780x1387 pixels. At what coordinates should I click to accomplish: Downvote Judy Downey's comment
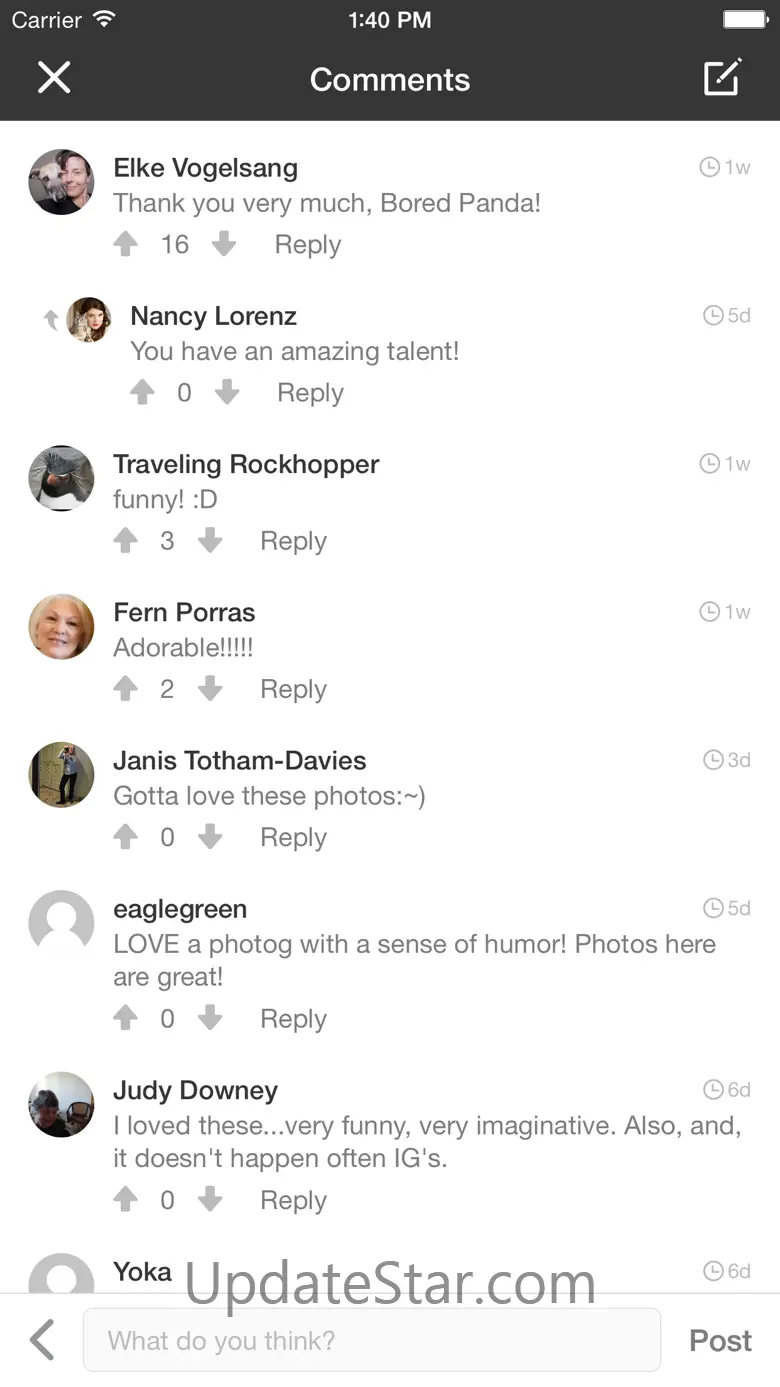pyautogui.click(x=210, y=1199)
